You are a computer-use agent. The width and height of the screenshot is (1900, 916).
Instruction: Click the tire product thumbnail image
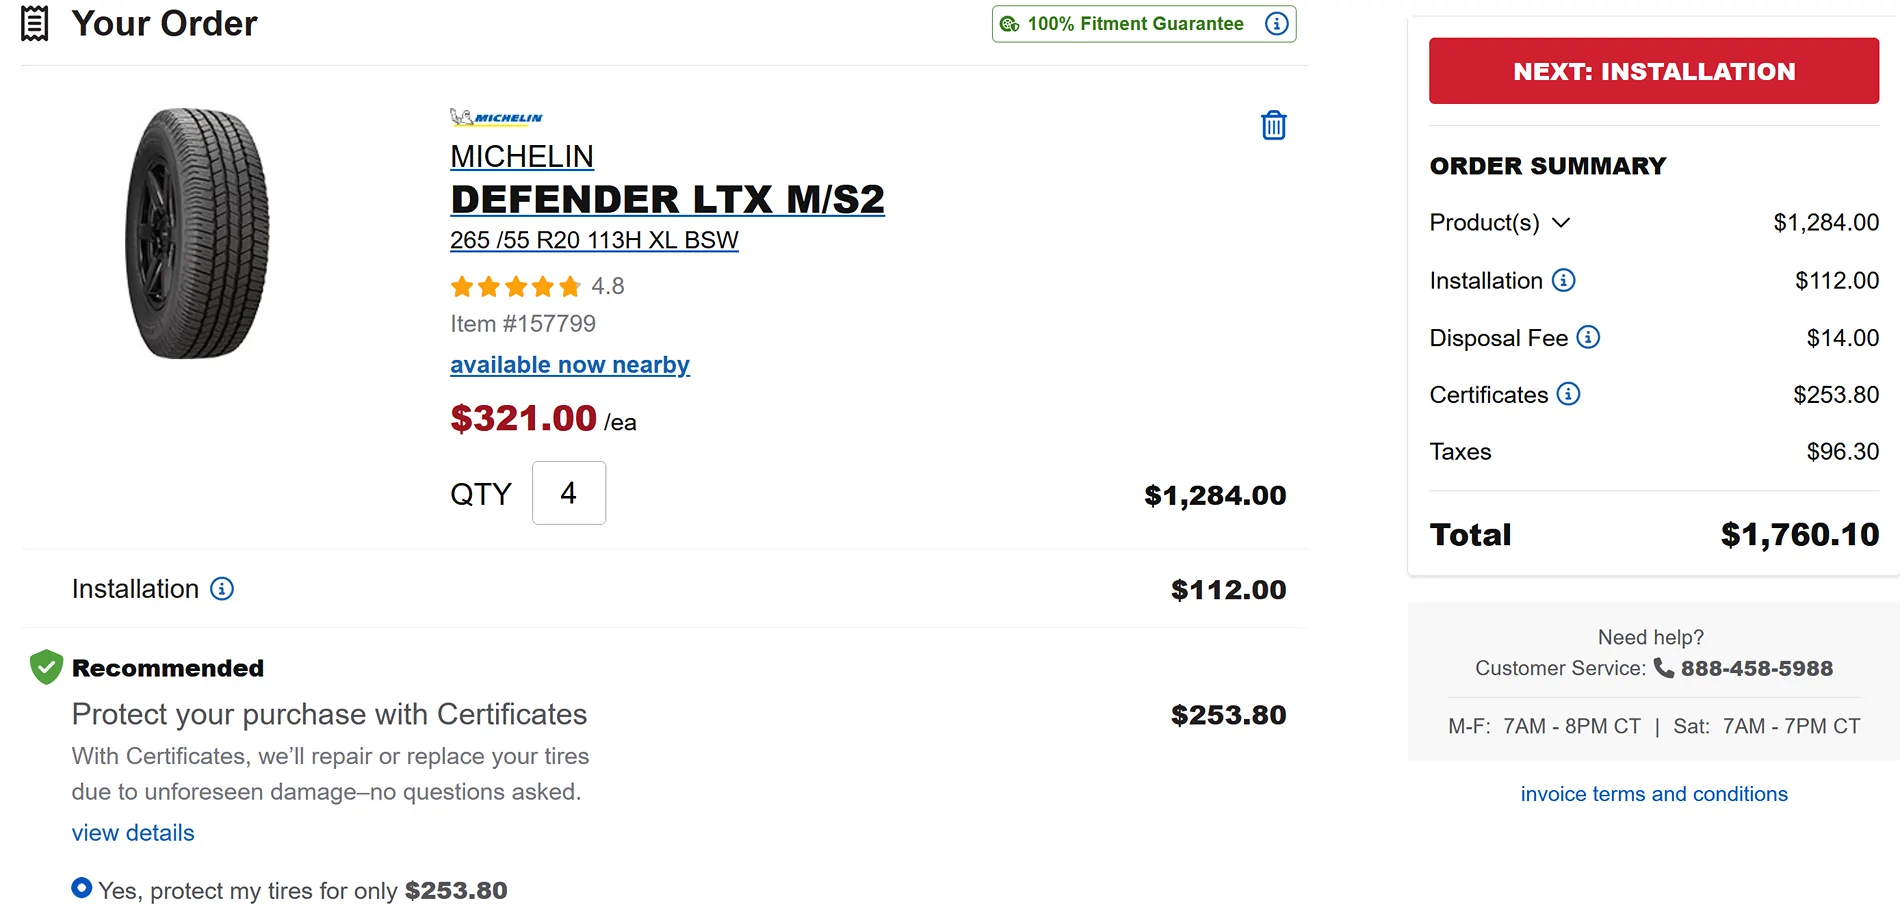tap(200, 233)
